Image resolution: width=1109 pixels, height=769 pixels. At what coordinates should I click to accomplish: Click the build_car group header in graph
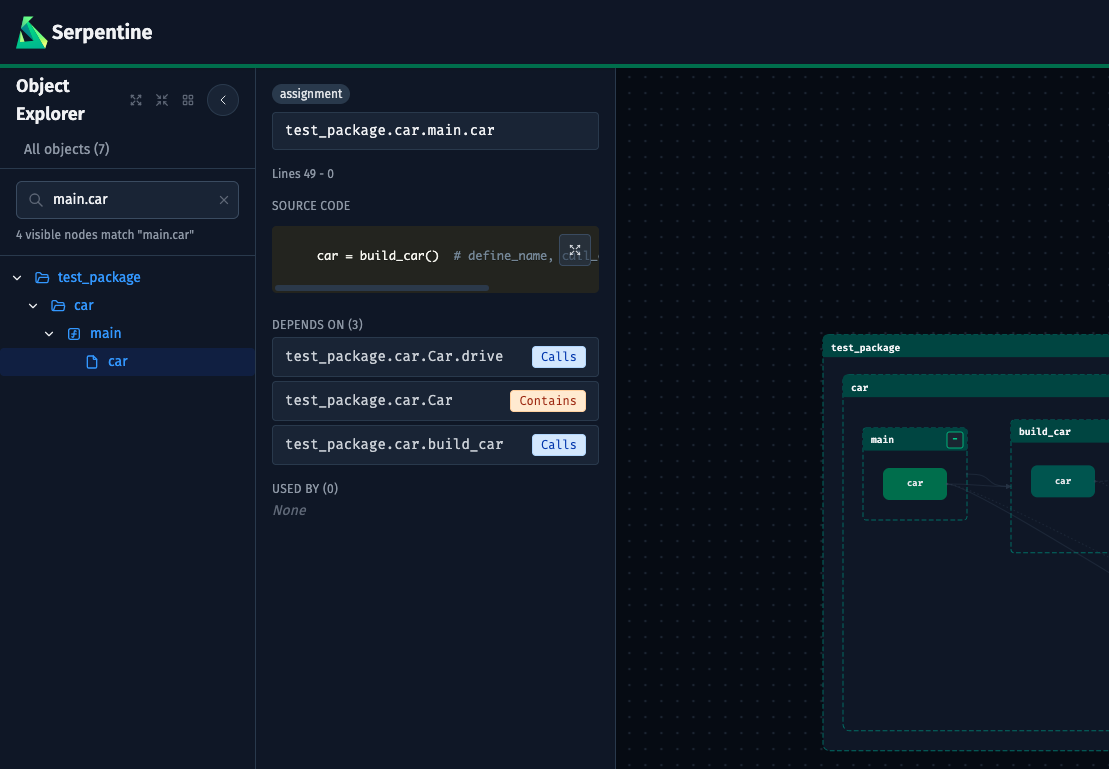click(x=1059, y=432)
